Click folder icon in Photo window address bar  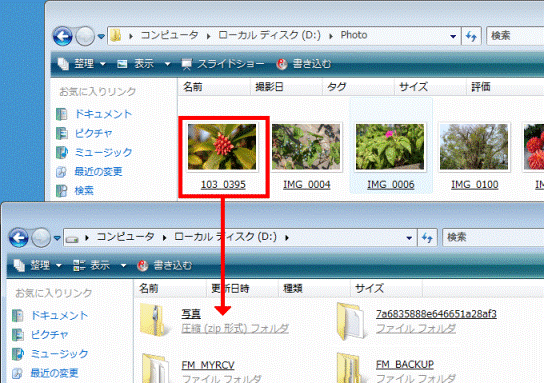click(x=116, y=35)
